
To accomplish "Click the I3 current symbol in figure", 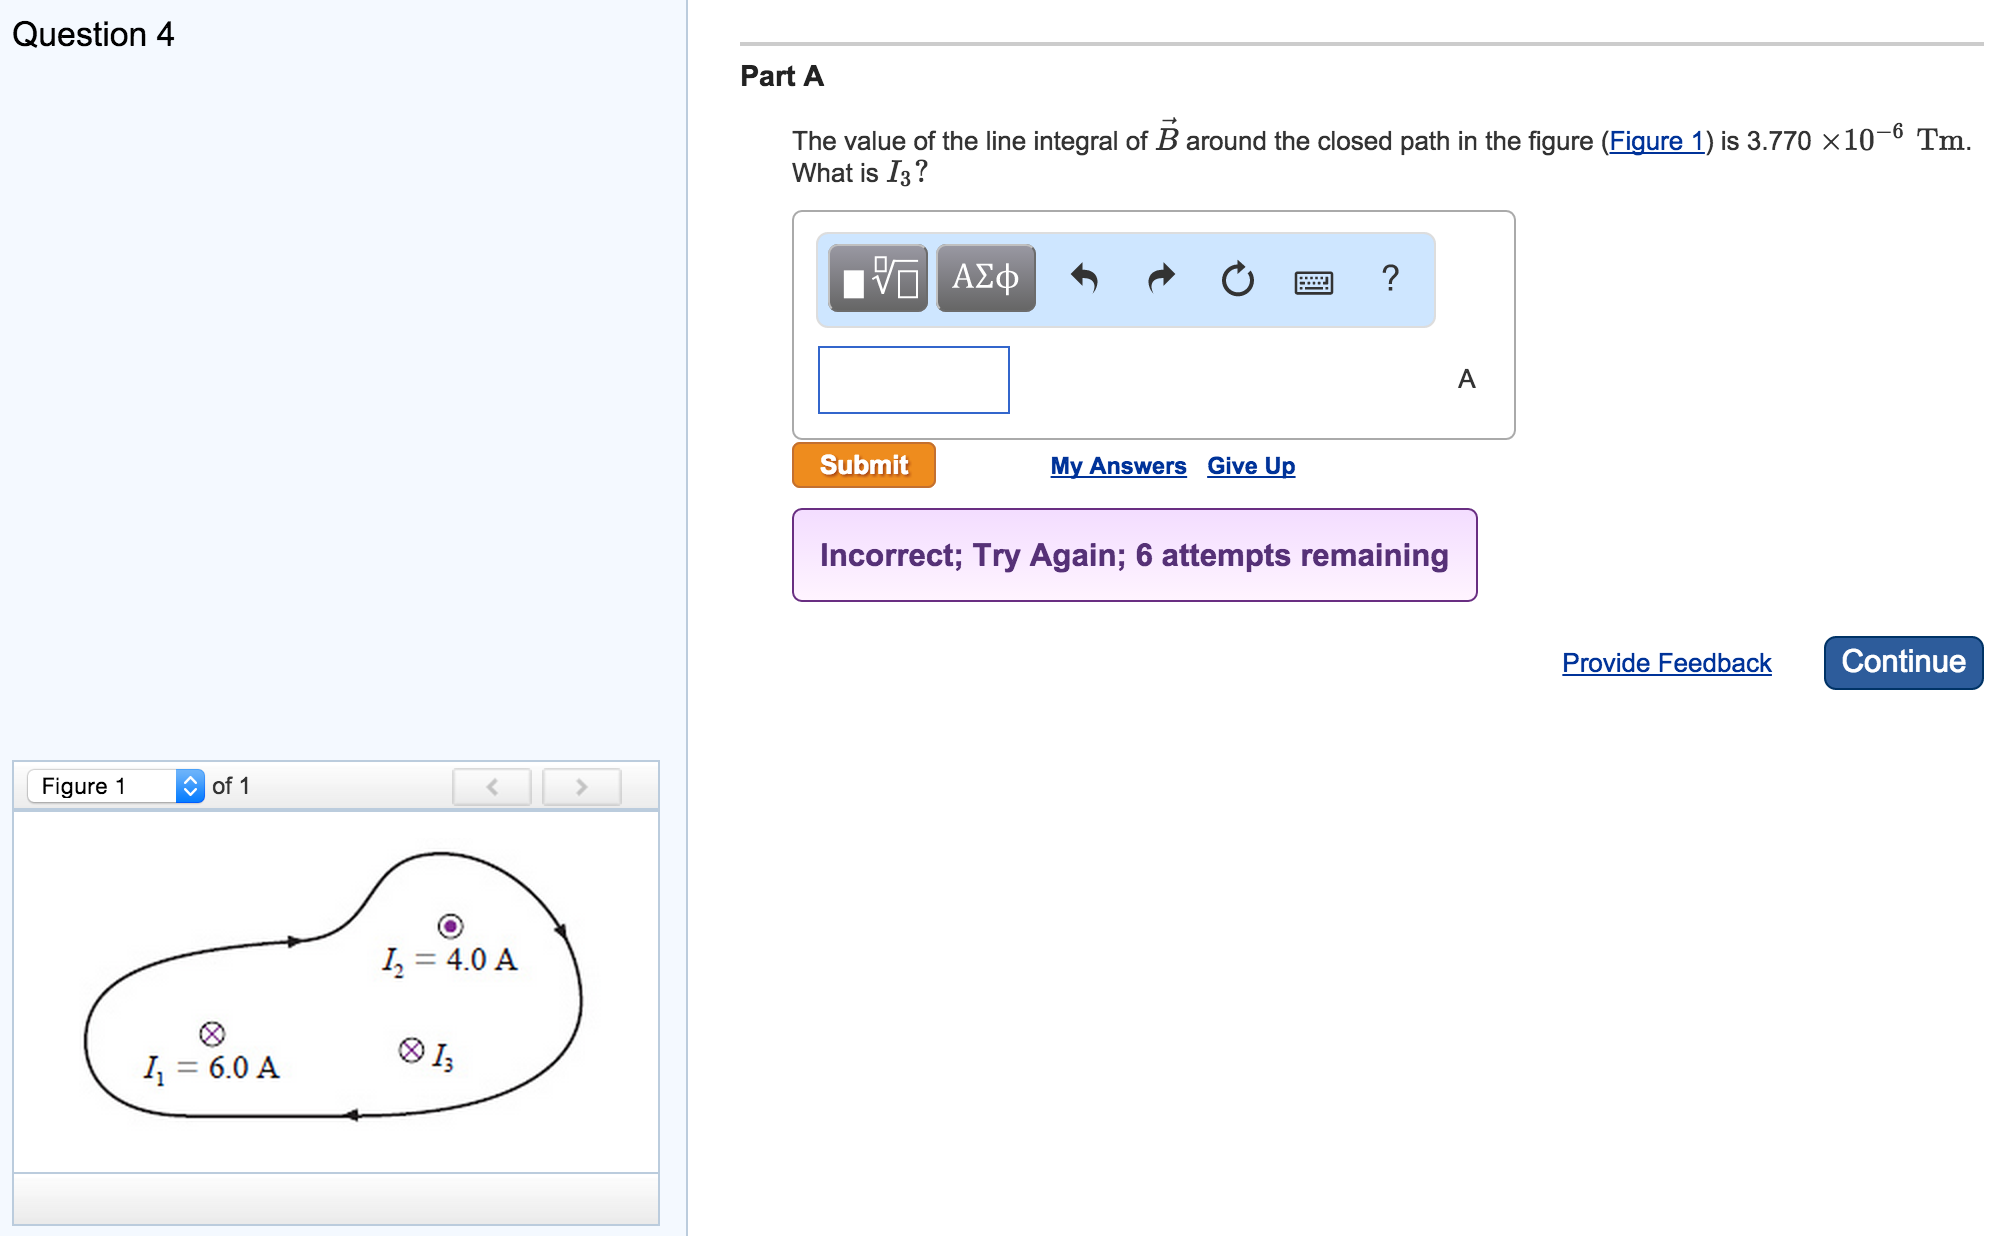I will point(411,1050).
